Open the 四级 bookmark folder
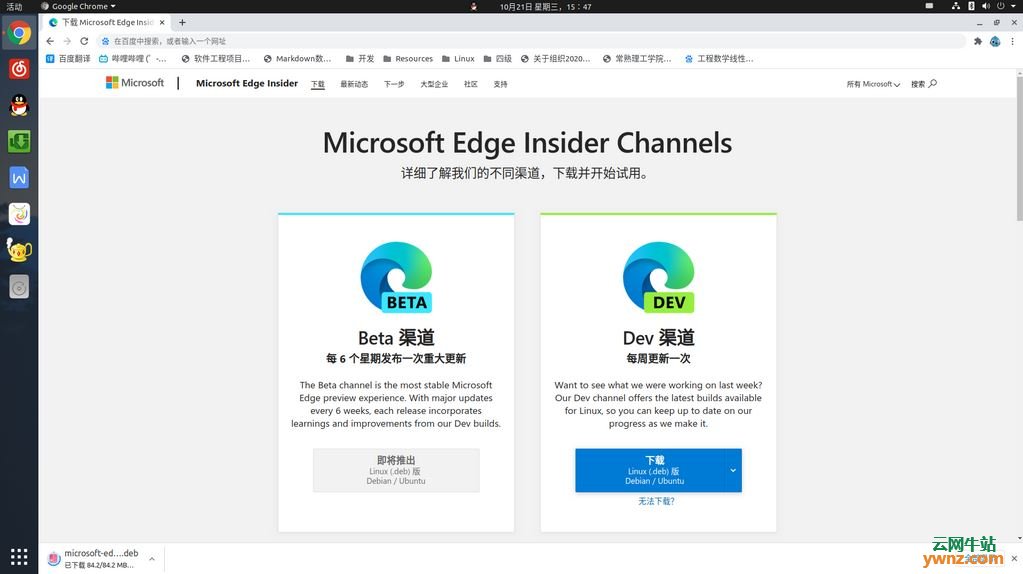Screen dimensions: 1023x574 (x=498, y=59)
